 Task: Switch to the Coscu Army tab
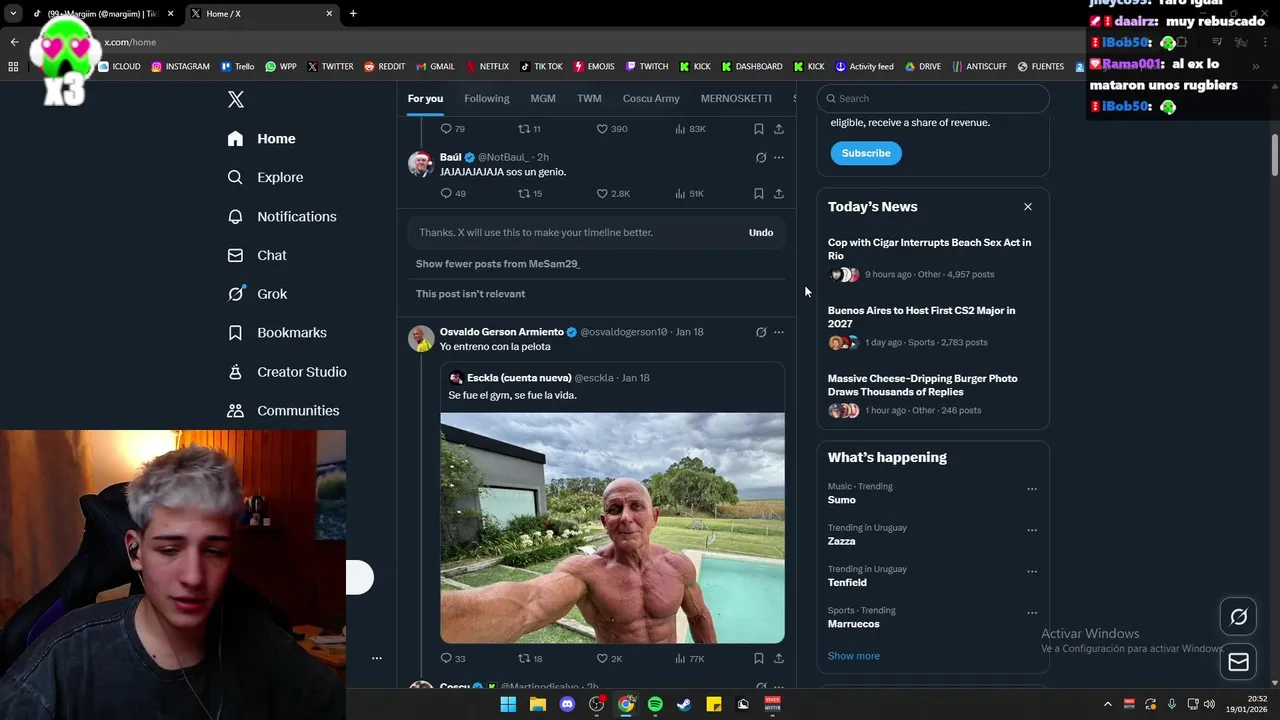point(651,98)
